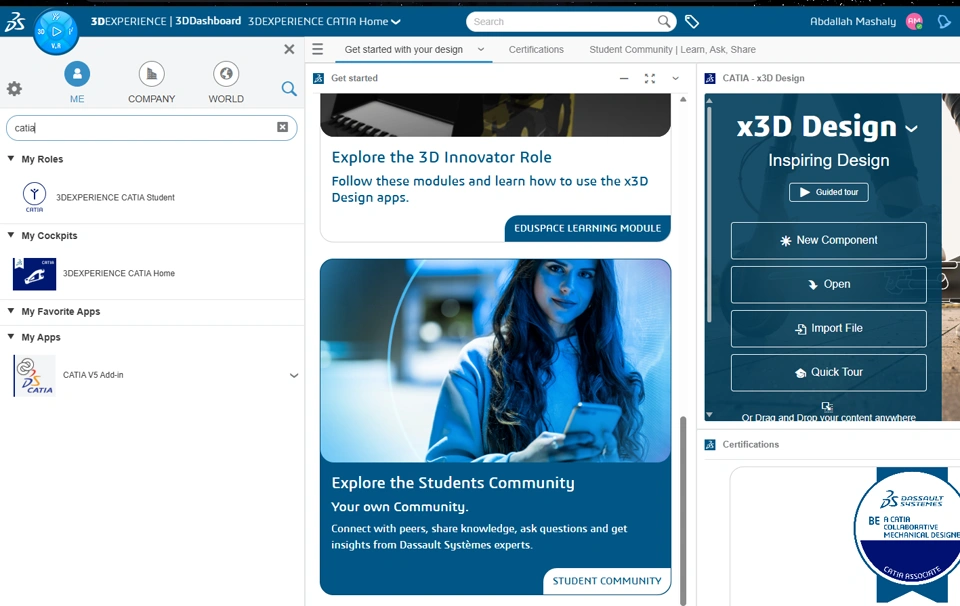Open the user avatar profile icon
Viewport: 960px width, 606px height.
(914, 21)
